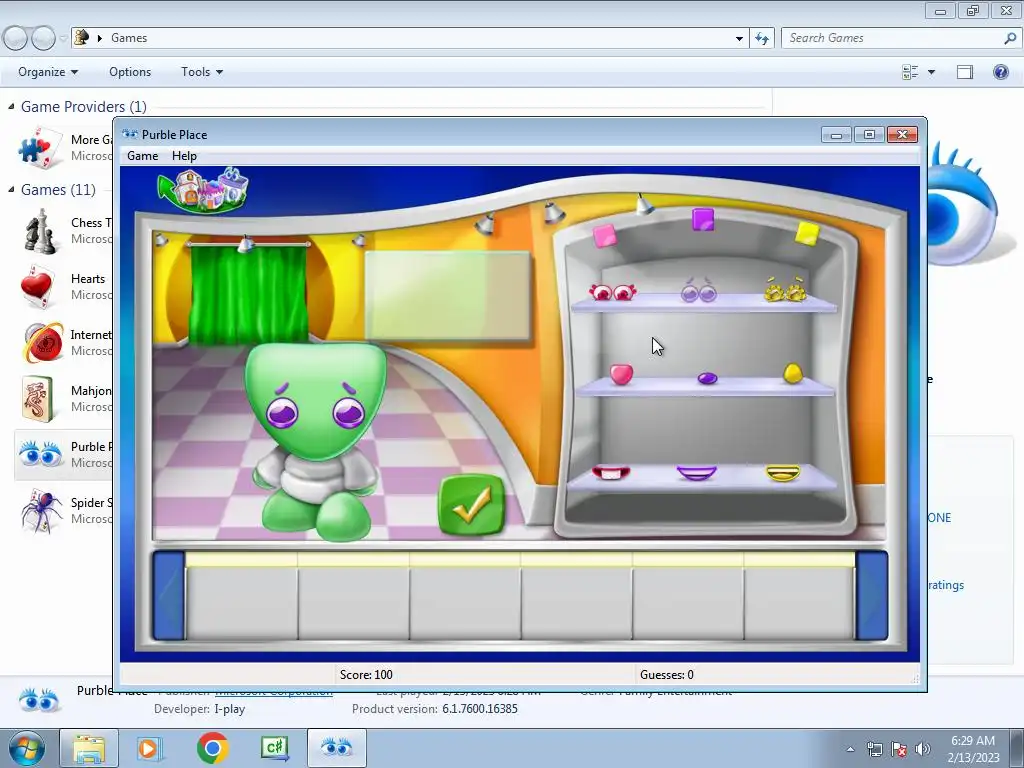The image size is (1024, 768).
Task: Click the green checkmark to submit guess
Action: pos(472,505)
